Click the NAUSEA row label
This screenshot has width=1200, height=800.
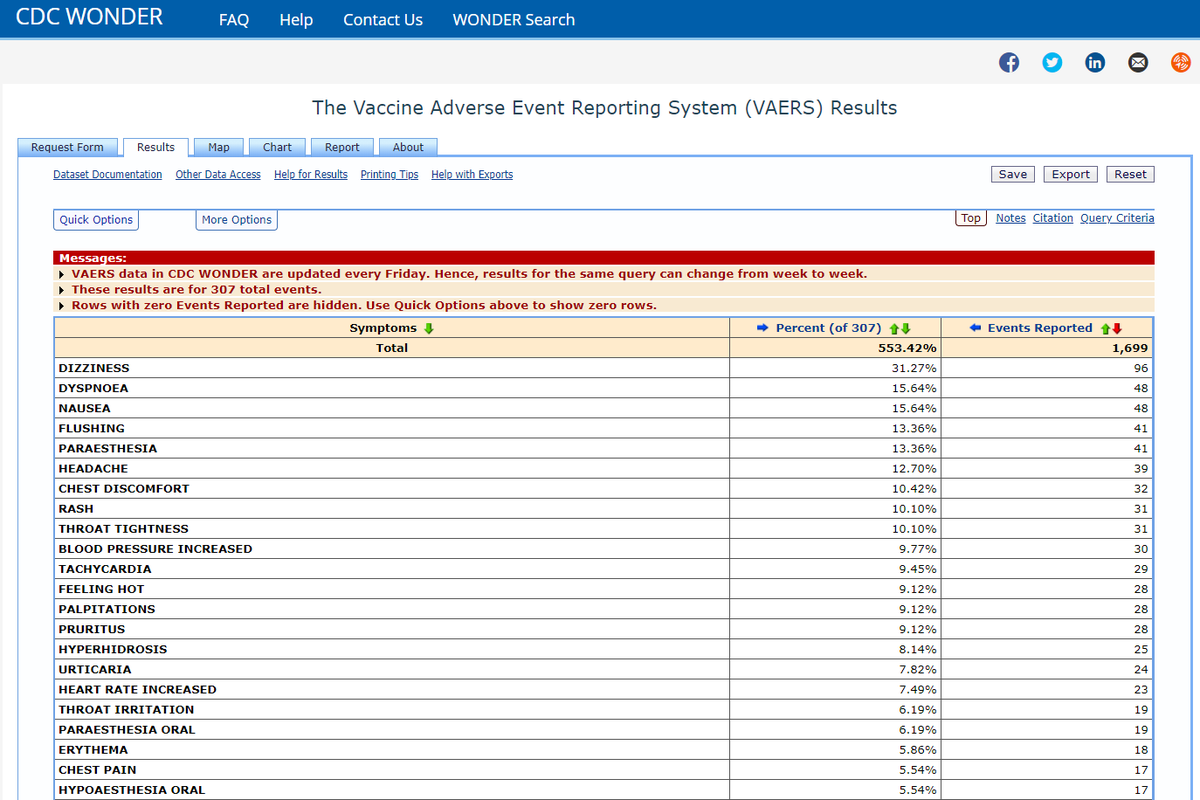tap(85, 408)
